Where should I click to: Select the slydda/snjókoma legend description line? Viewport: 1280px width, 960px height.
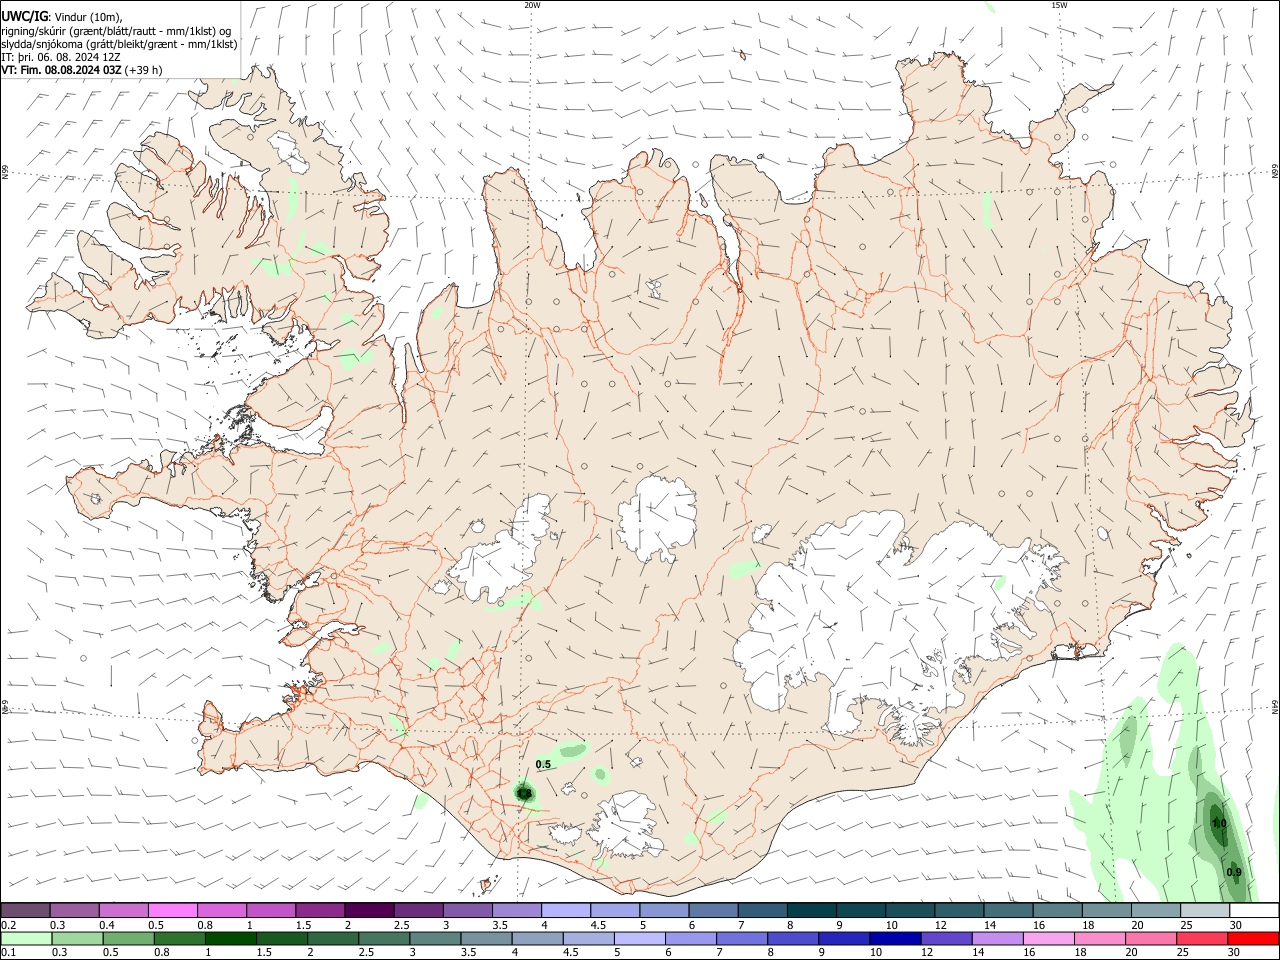119,44
